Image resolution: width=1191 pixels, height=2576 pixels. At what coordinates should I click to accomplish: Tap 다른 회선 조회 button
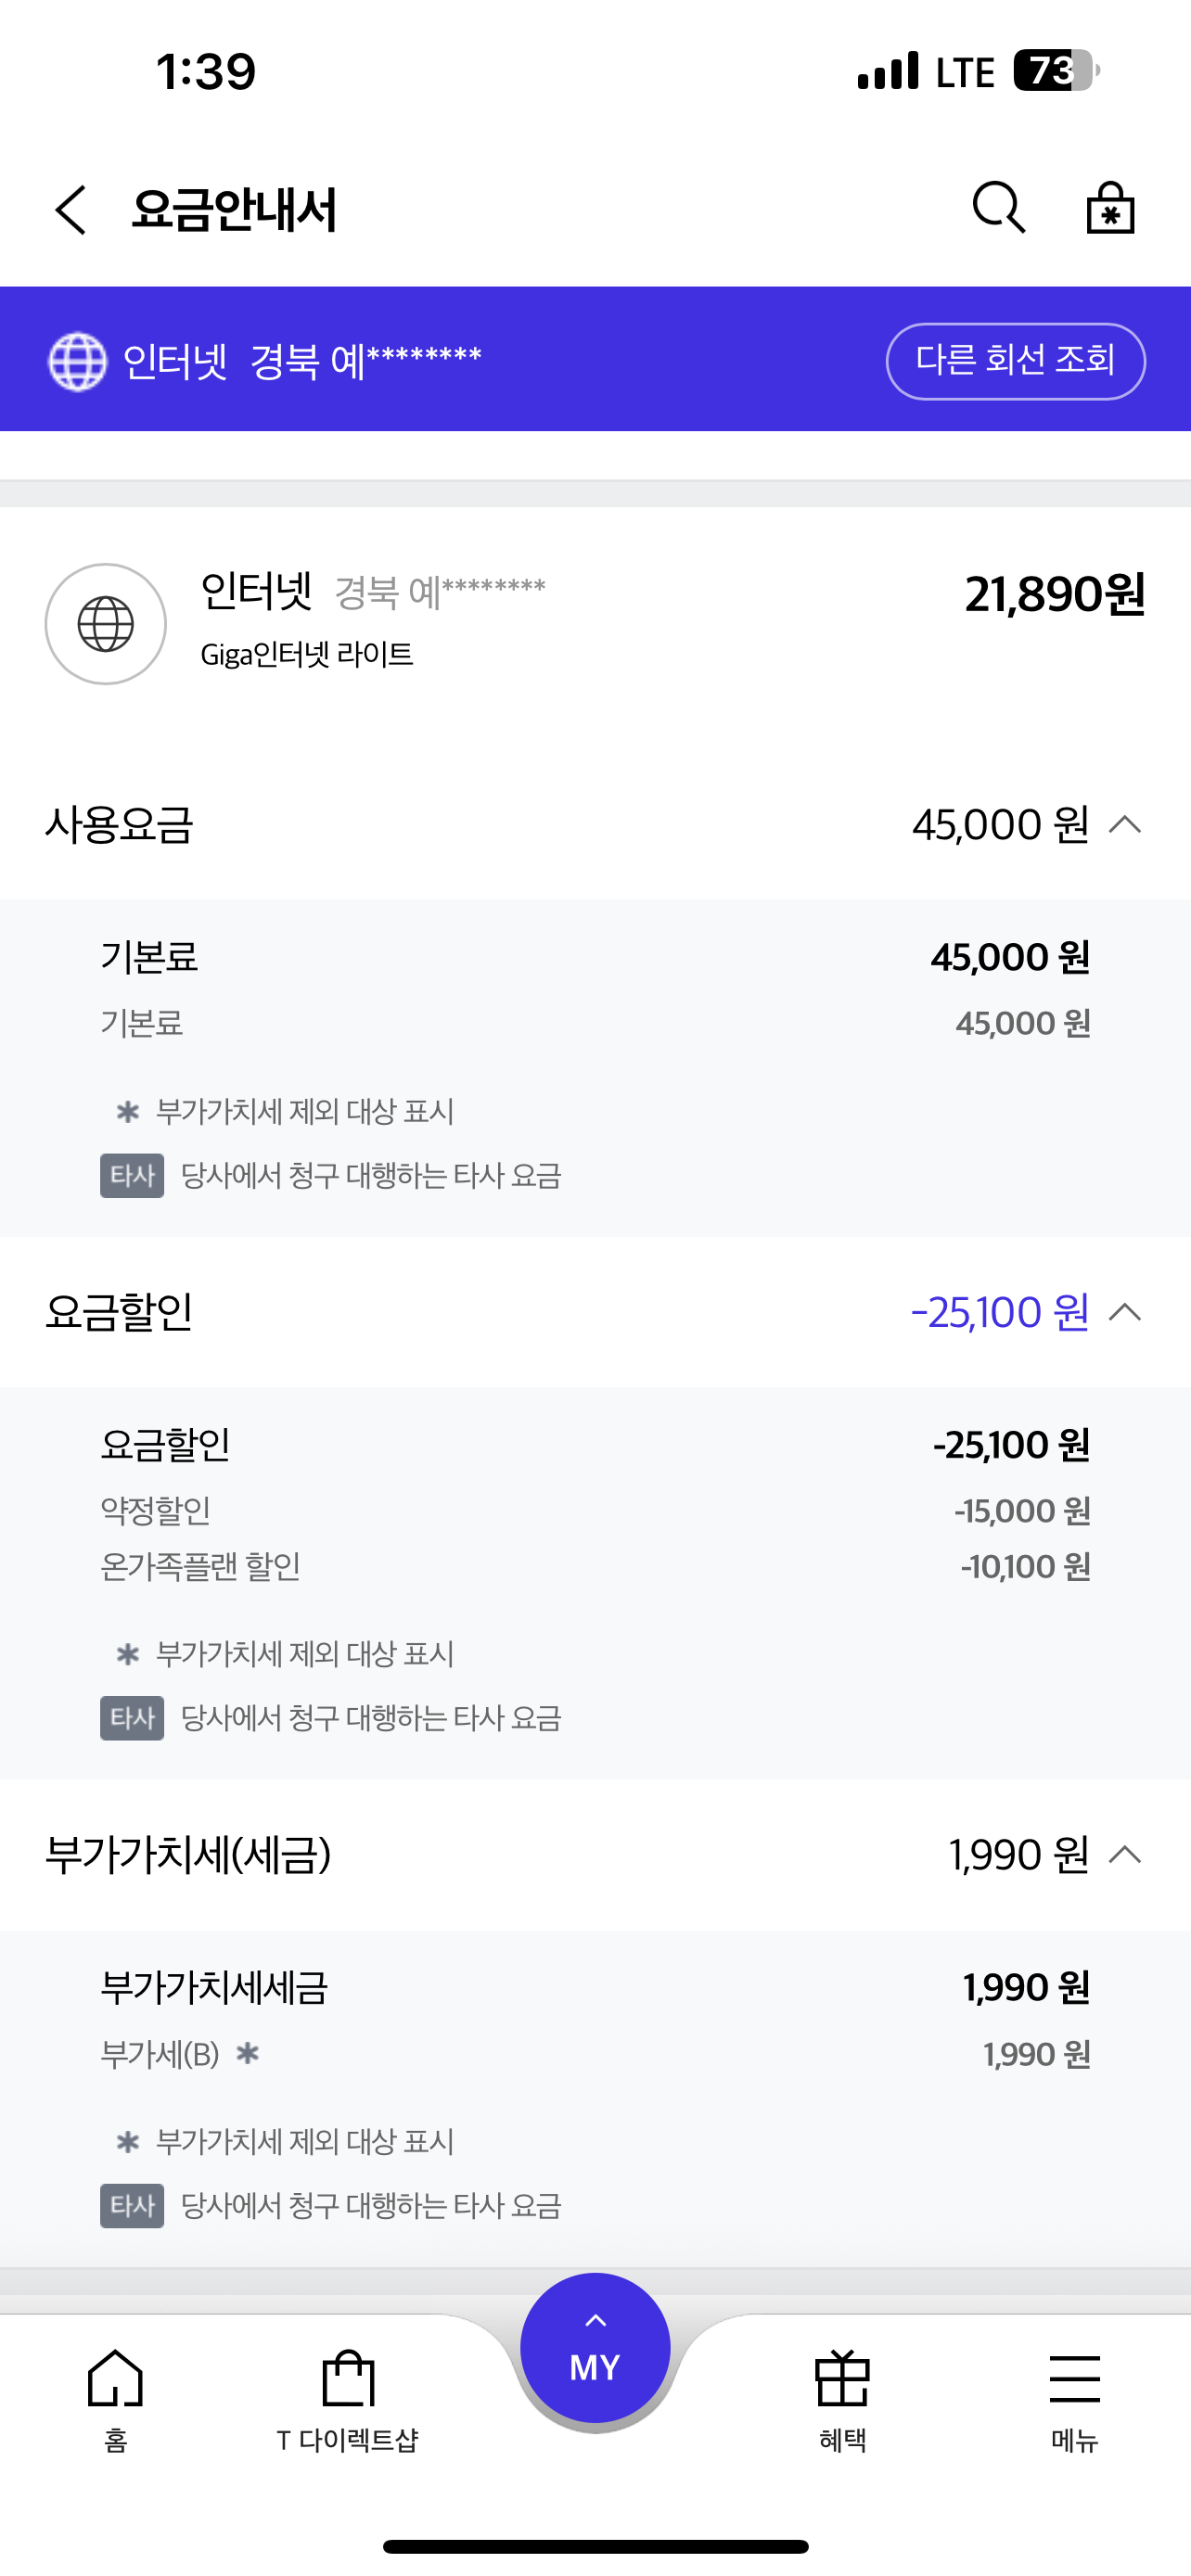[x=1015, y=361]
